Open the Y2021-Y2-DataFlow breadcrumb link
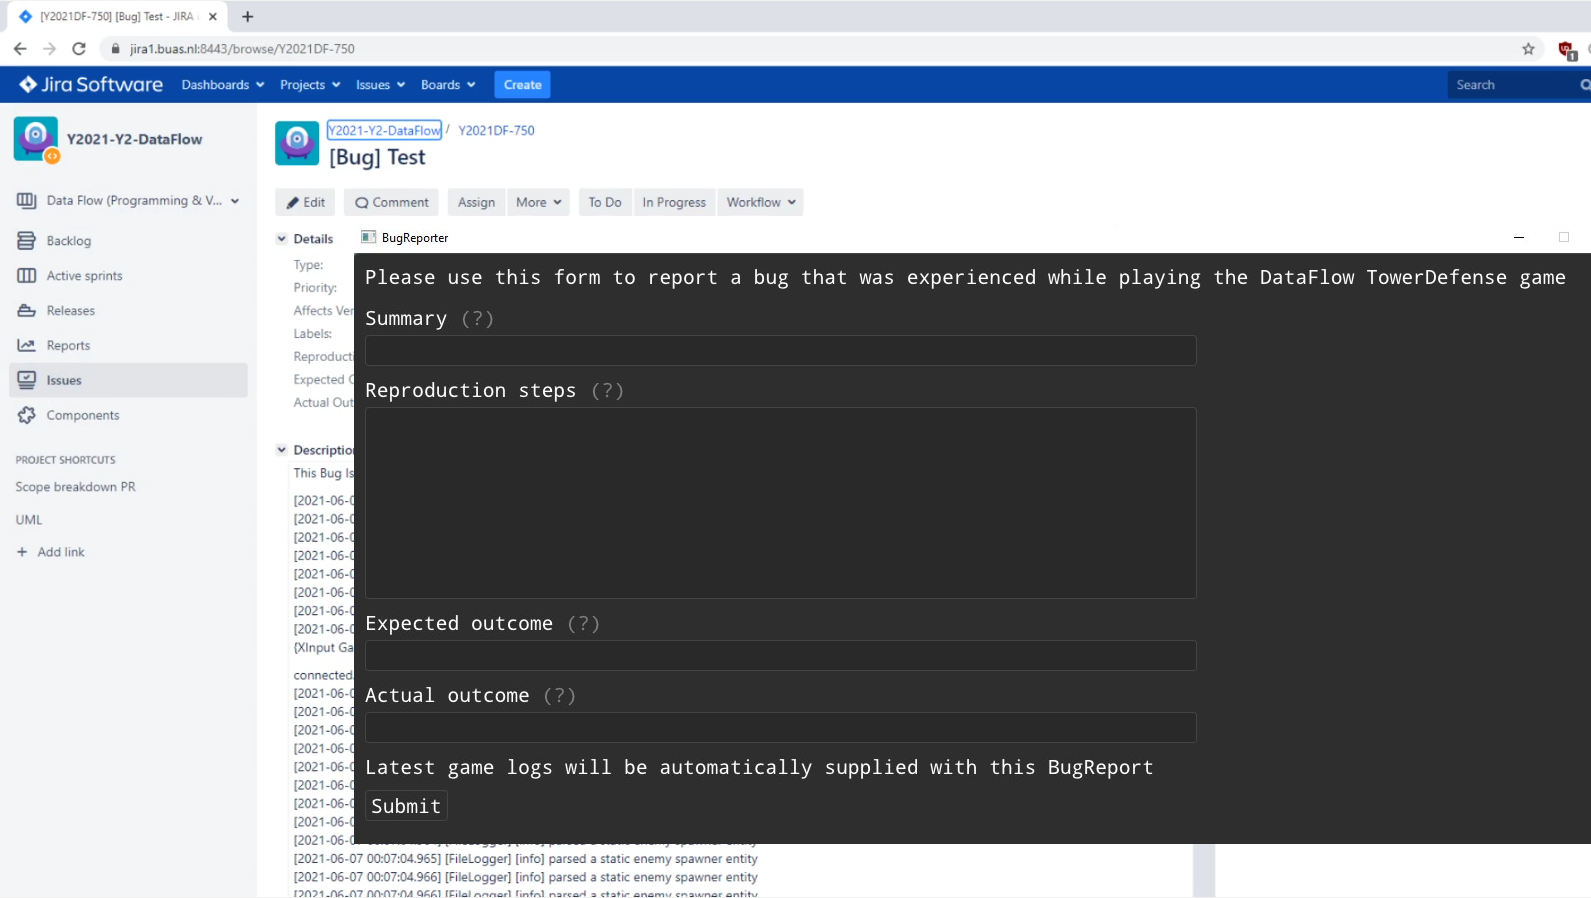This screenshot has height=898, width=1591. tap(384, 131)
